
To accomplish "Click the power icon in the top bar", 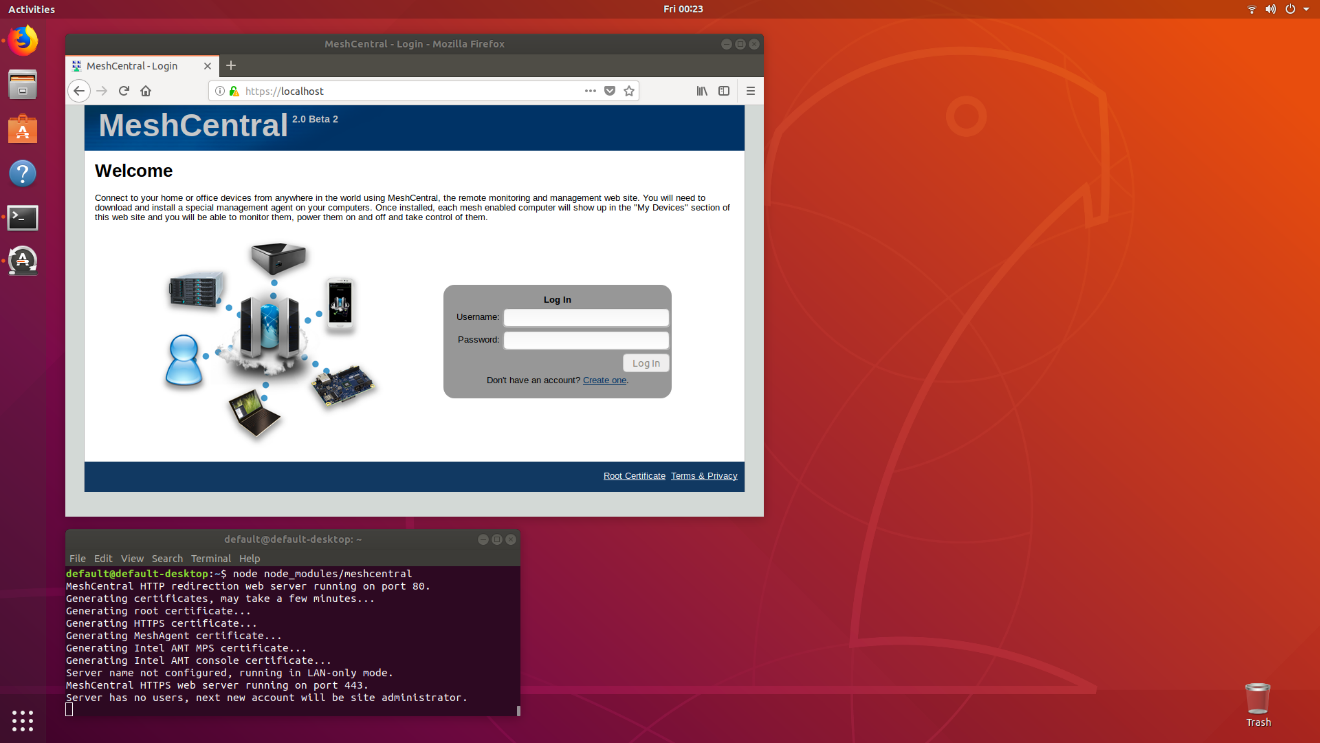I will click(x=1290, y=9).
